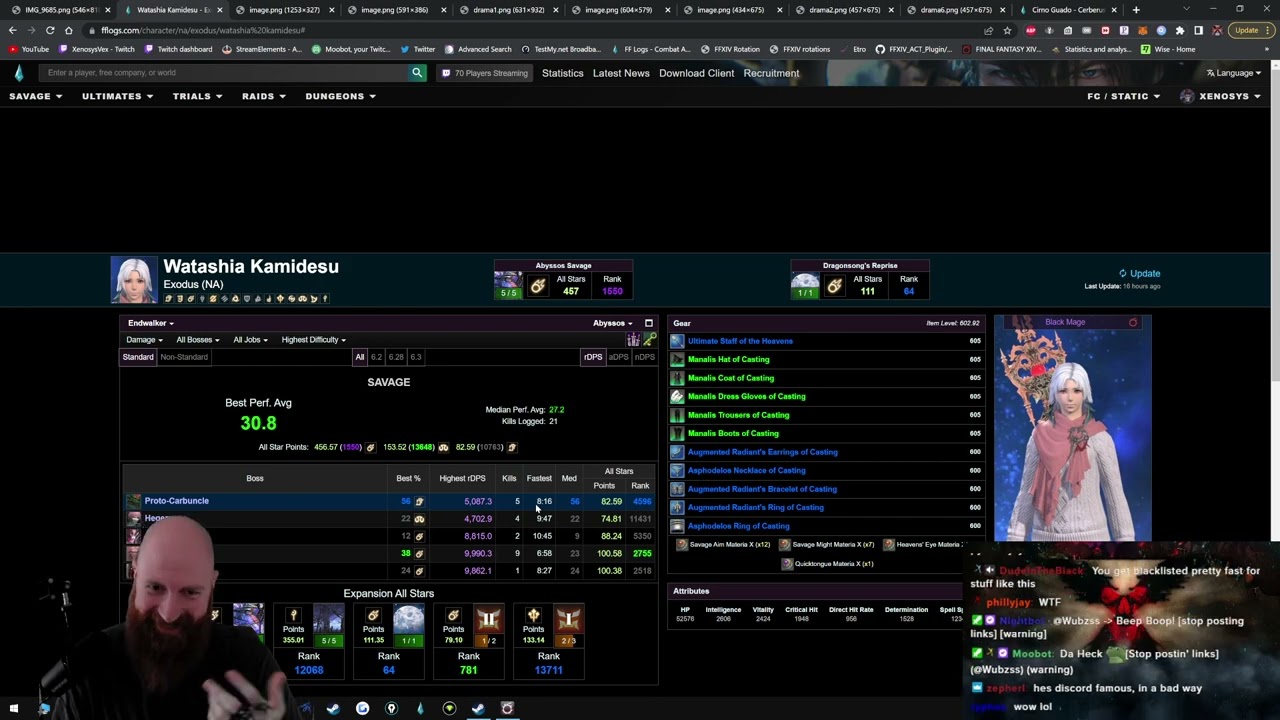Open Proto-Carbuncle boss rankings link
1280x720 pixels.
[x=176, y=501]
